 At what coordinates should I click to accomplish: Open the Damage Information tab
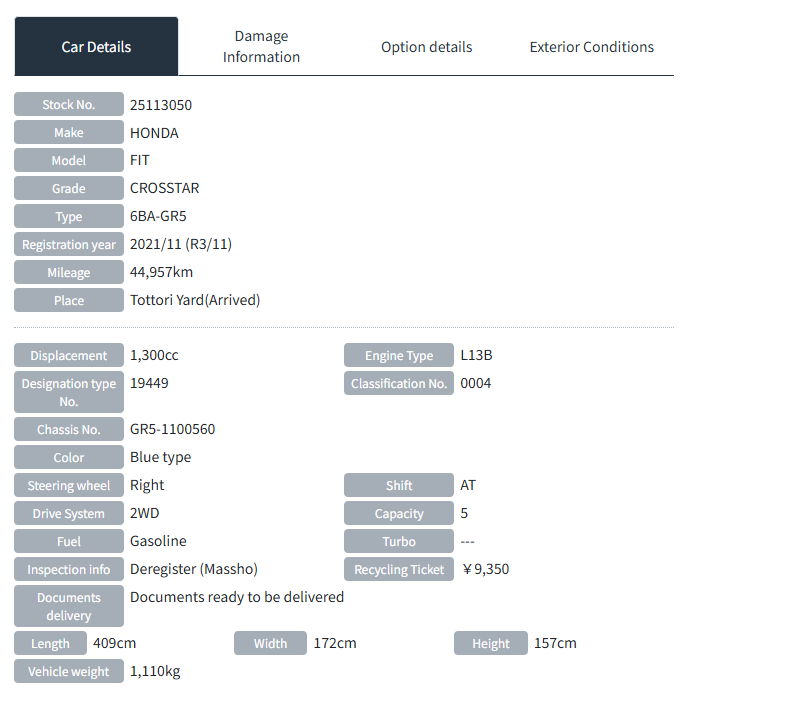tap(261, 47)
